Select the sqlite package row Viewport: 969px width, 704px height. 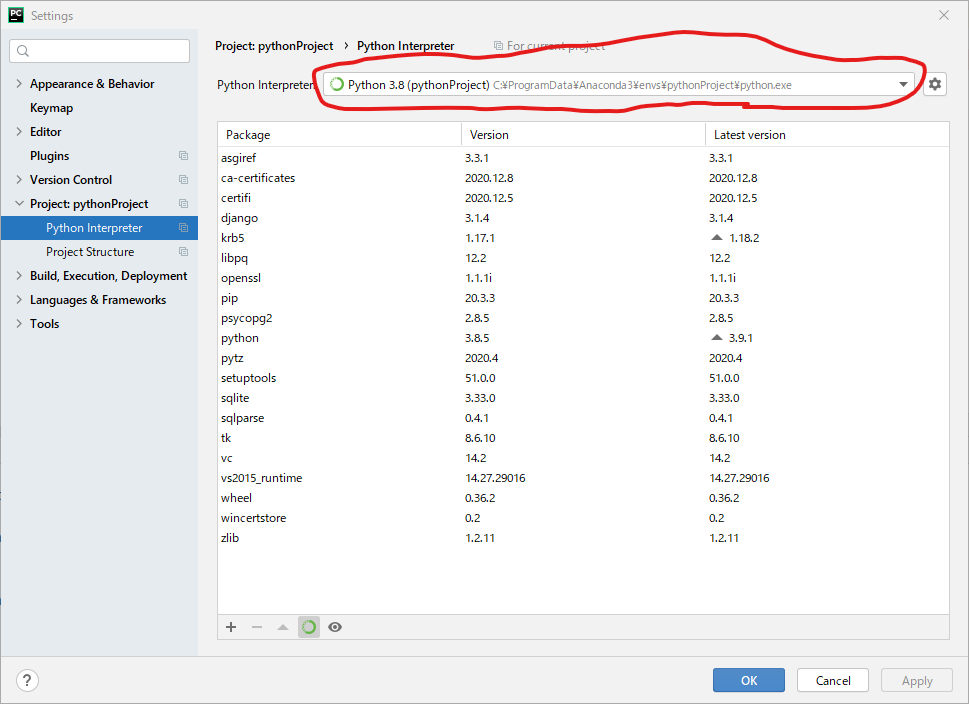click(x=583, y=397)
